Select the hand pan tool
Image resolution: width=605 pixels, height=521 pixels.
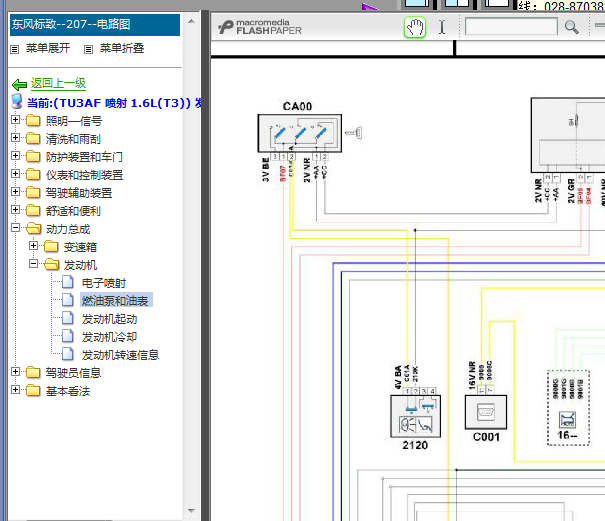[x=415, y=27]
